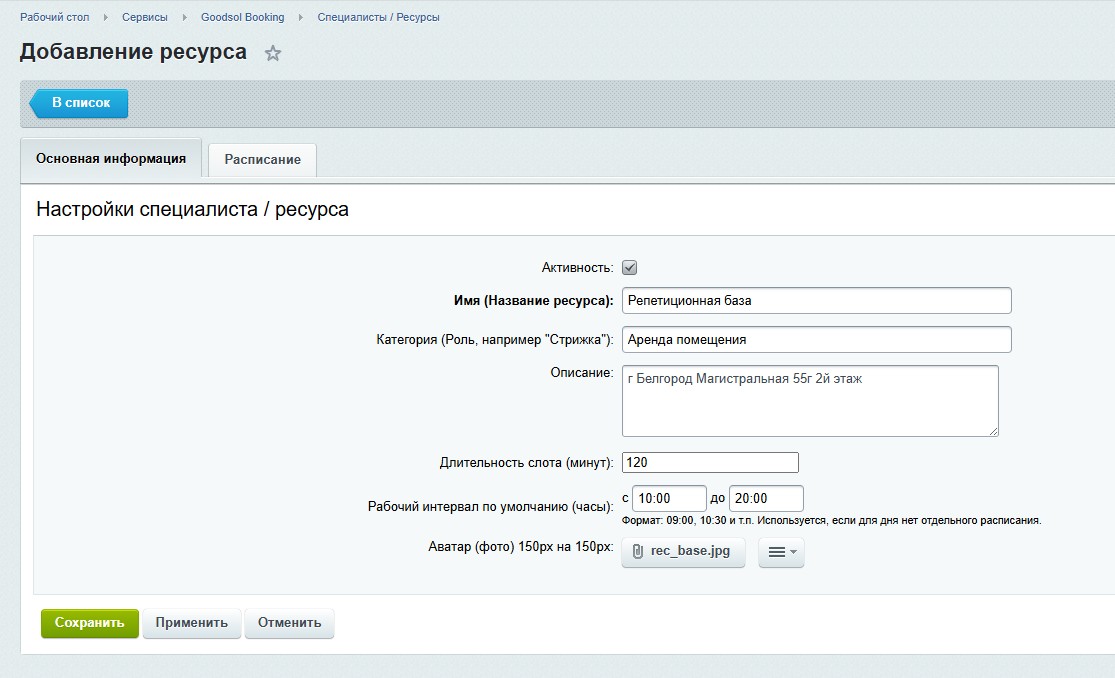Click heading Настройки специалиста / ресурса
Viewport: 1115px width, 678px height.
(x=193, y=209)
